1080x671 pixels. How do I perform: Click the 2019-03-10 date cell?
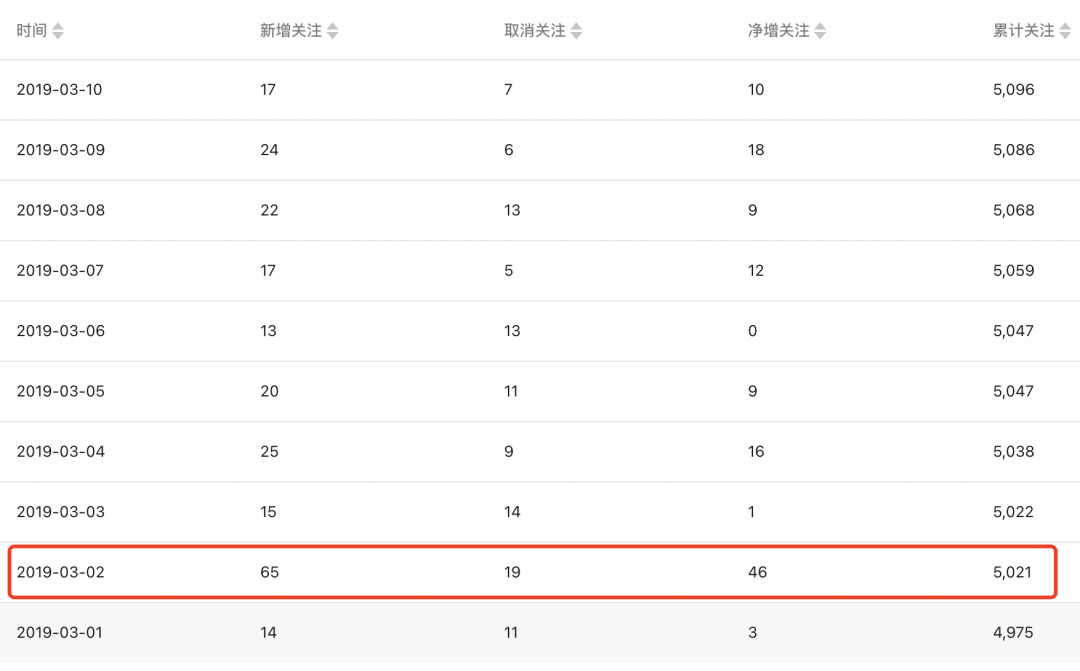60,90
